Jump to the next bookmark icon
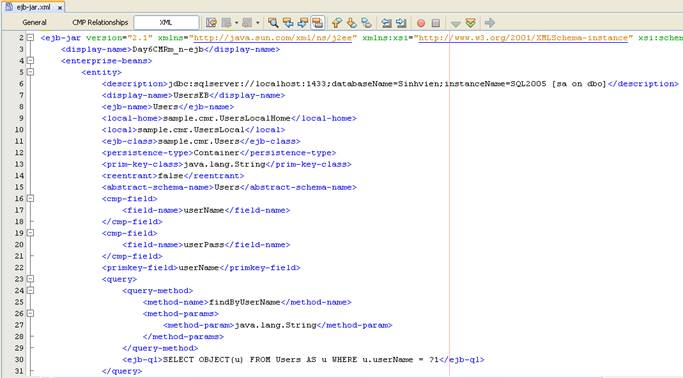Screen dimensions: 683x378 (x=352, y=23)
